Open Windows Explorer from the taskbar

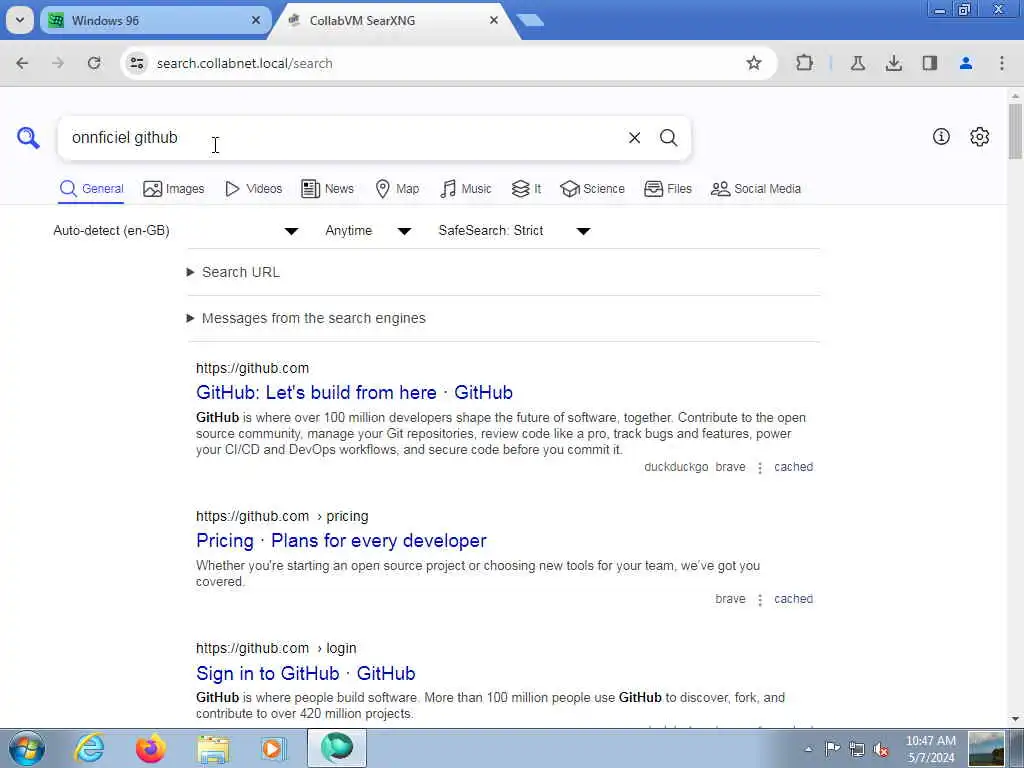pos(213,749)
